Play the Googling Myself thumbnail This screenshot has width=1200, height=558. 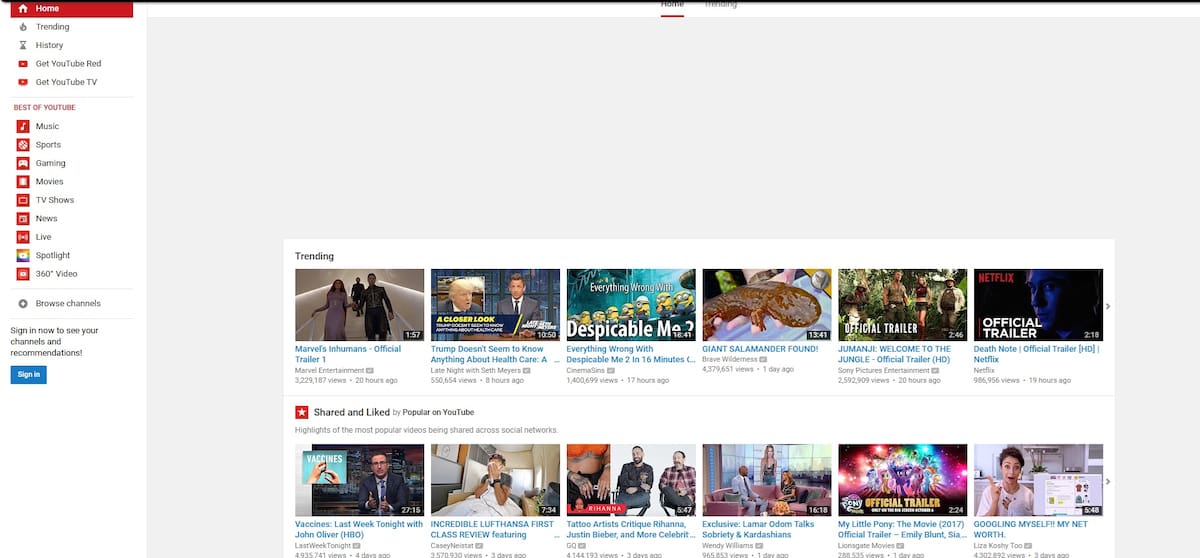1038,480
